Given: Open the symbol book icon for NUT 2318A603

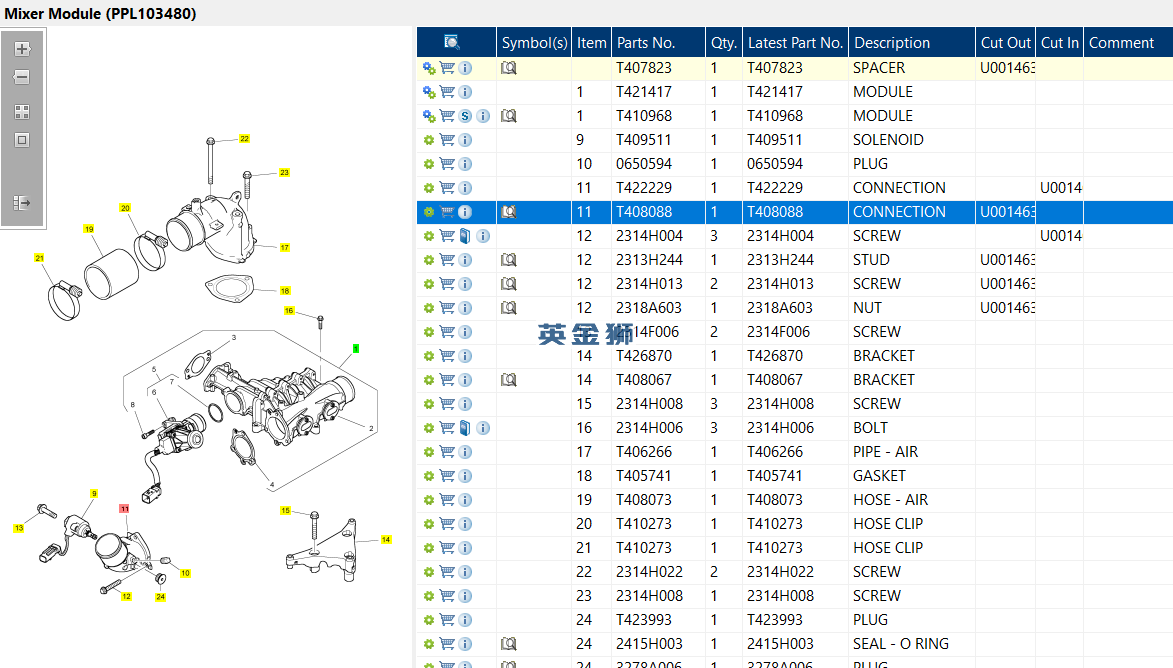Looking at the screenshot, I should click(x=509, y=307).
